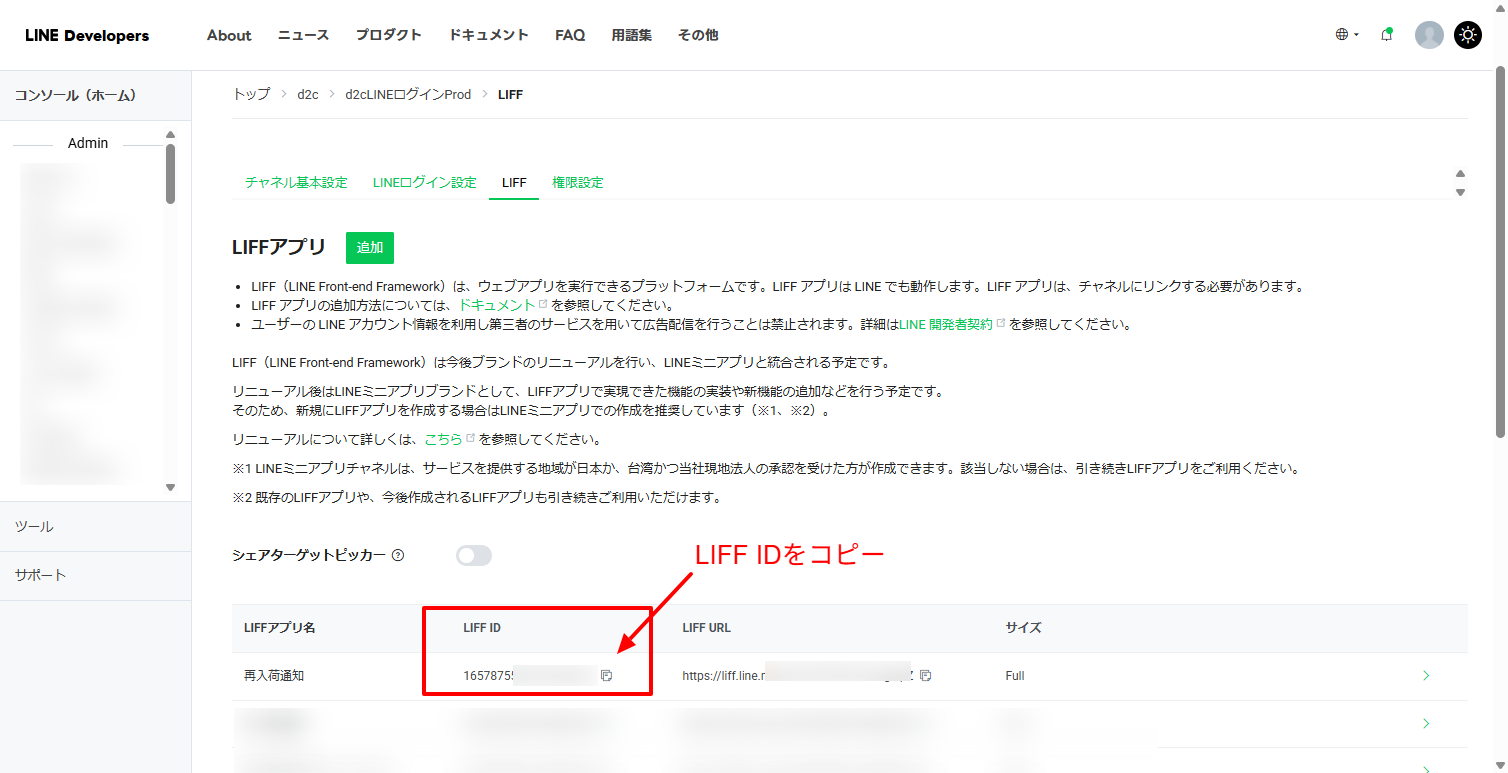
Task: Open the About menu
Action: pos(229,35)
